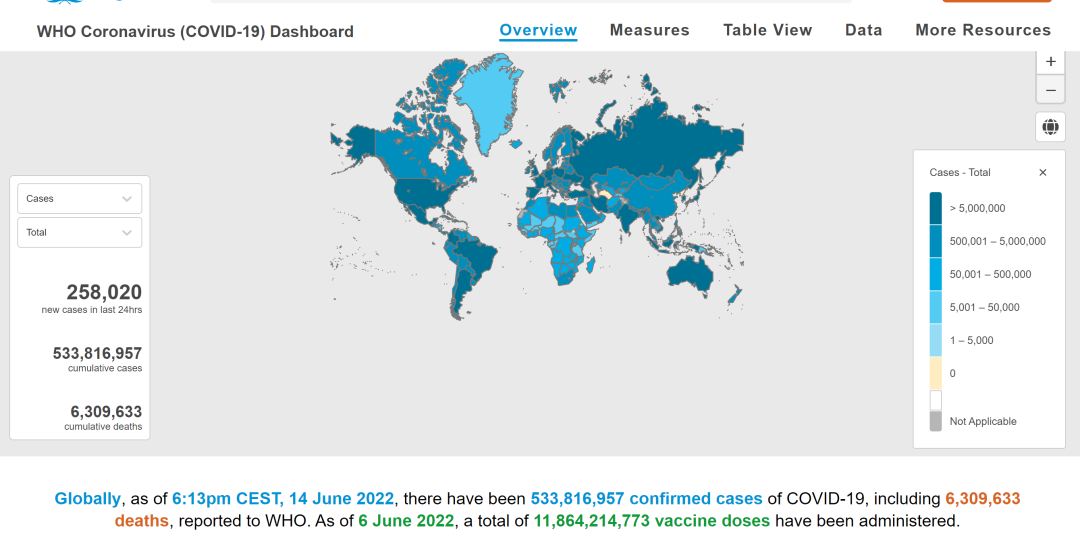Screen dimensions: 1080x547
Task: Switch to the Overview tab
Action: tap(538, 30)
